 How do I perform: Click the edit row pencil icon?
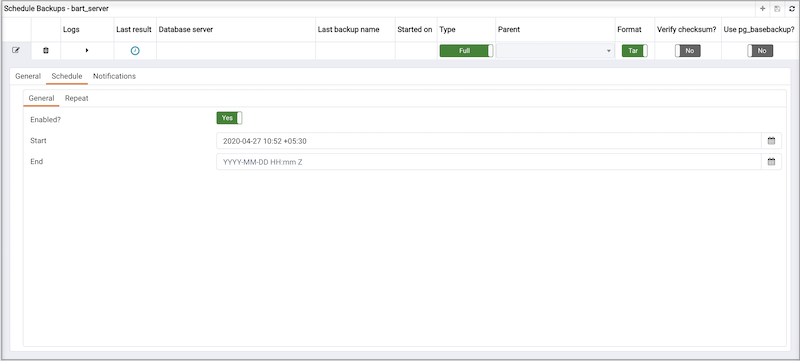click(16, 50)
